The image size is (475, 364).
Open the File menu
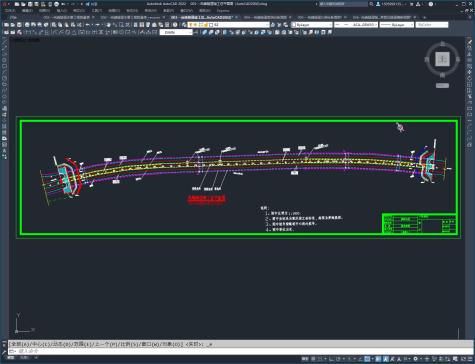[10, 11]
